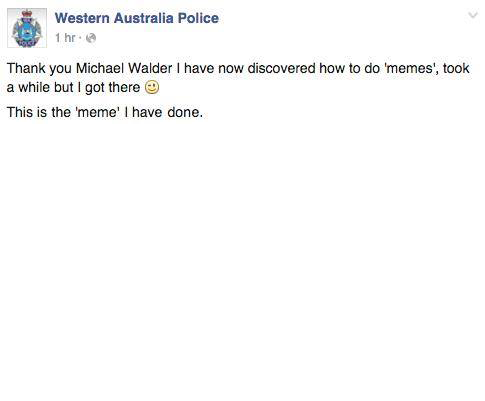Click the word "Western" in the page title
The width and height of the screenshot is (485, 401).
coord(82,18)
